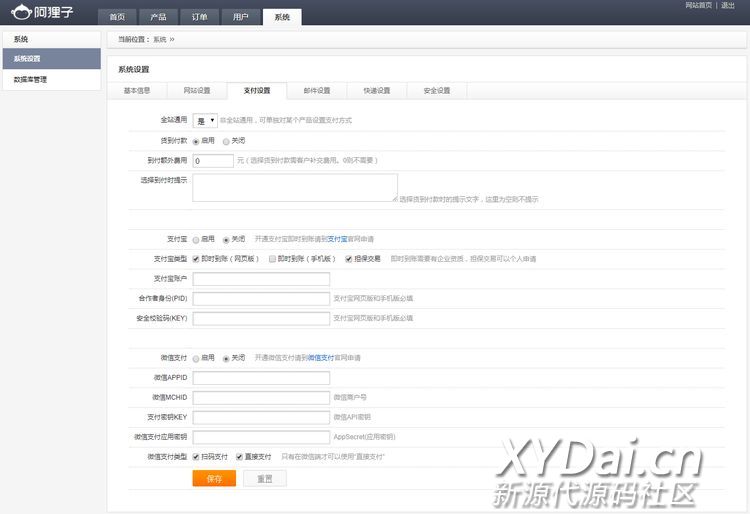Switch to the 邮件设置 tab
The height and width of the screenshot is (514, 750).
pyautogui.click(x=317, y=90)
